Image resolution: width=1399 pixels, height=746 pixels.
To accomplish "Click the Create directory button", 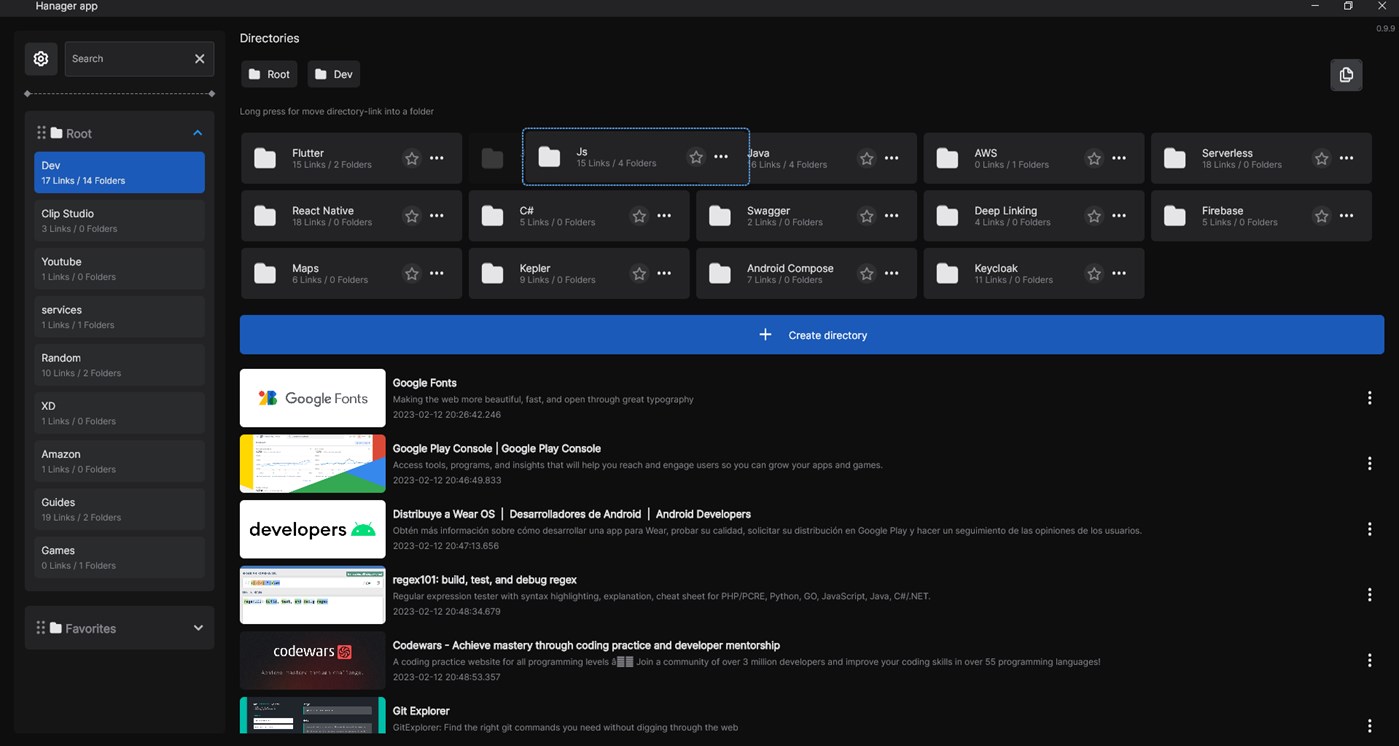I will pos(812,335).
